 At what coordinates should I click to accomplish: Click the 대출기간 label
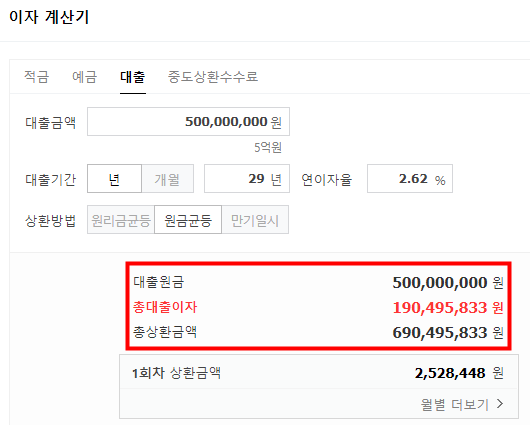point(51,180)
